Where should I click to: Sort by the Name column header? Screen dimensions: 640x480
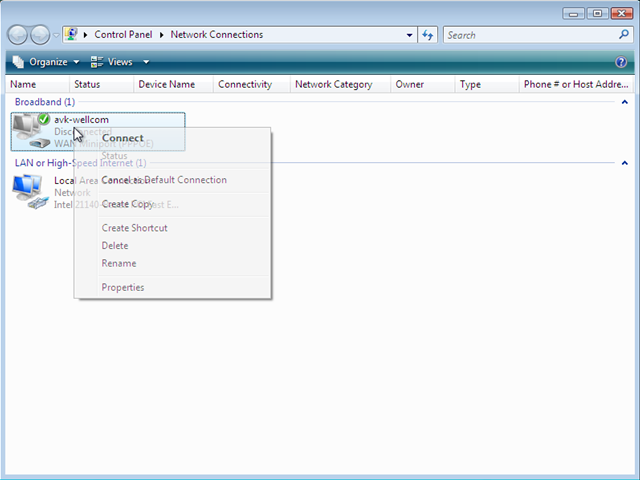point(38,84)
